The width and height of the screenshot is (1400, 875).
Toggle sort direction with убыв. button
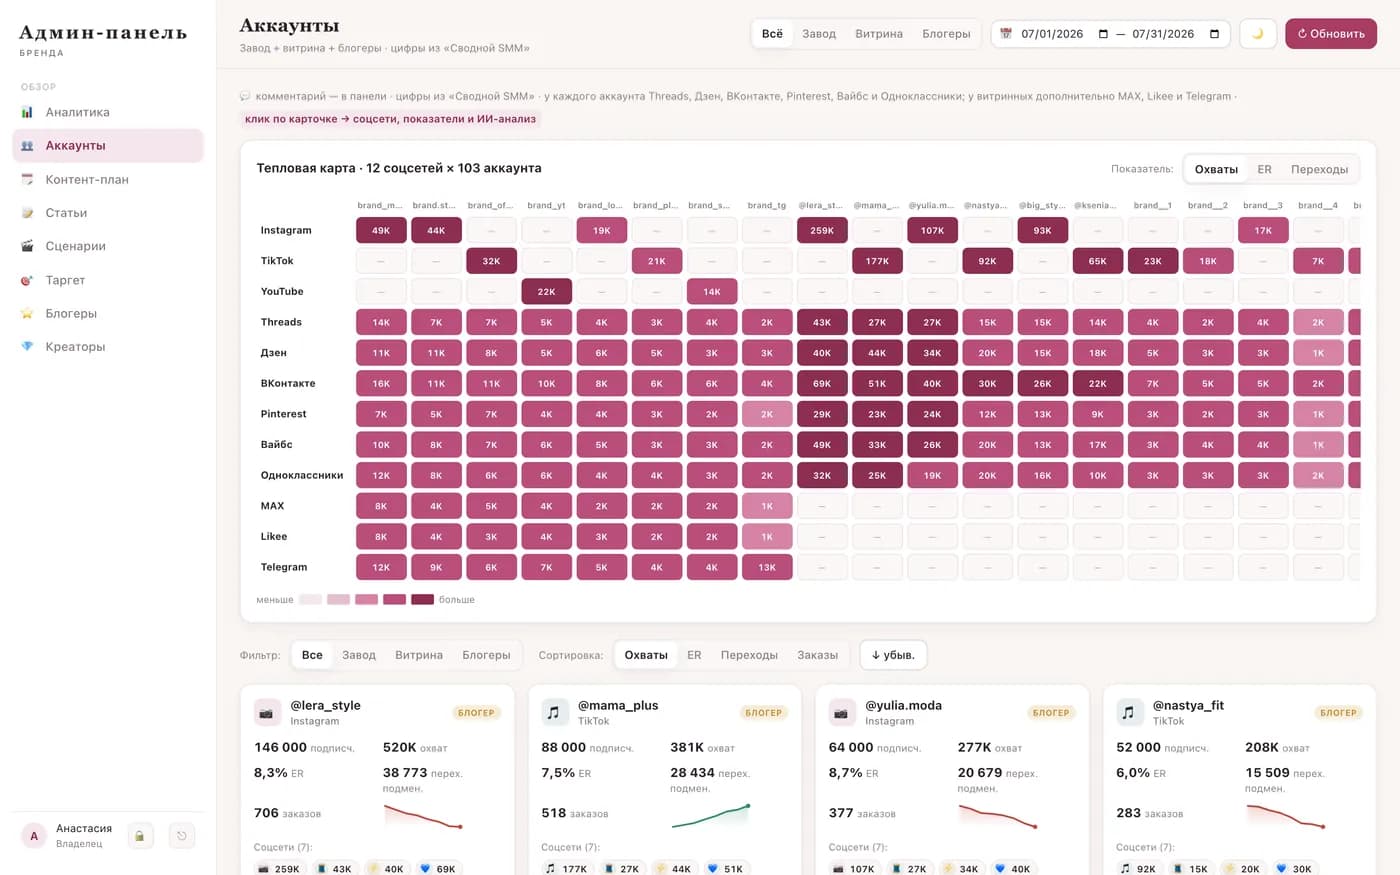[x=893, y=655]
